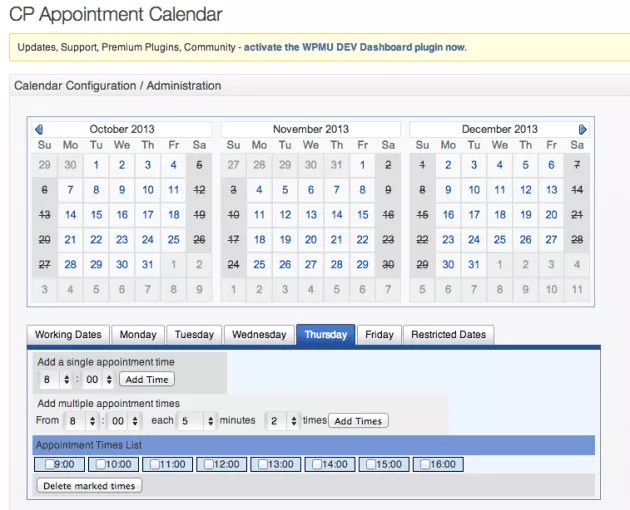
Task: Select December 25 on the calendar
Action: click(500, 240)
